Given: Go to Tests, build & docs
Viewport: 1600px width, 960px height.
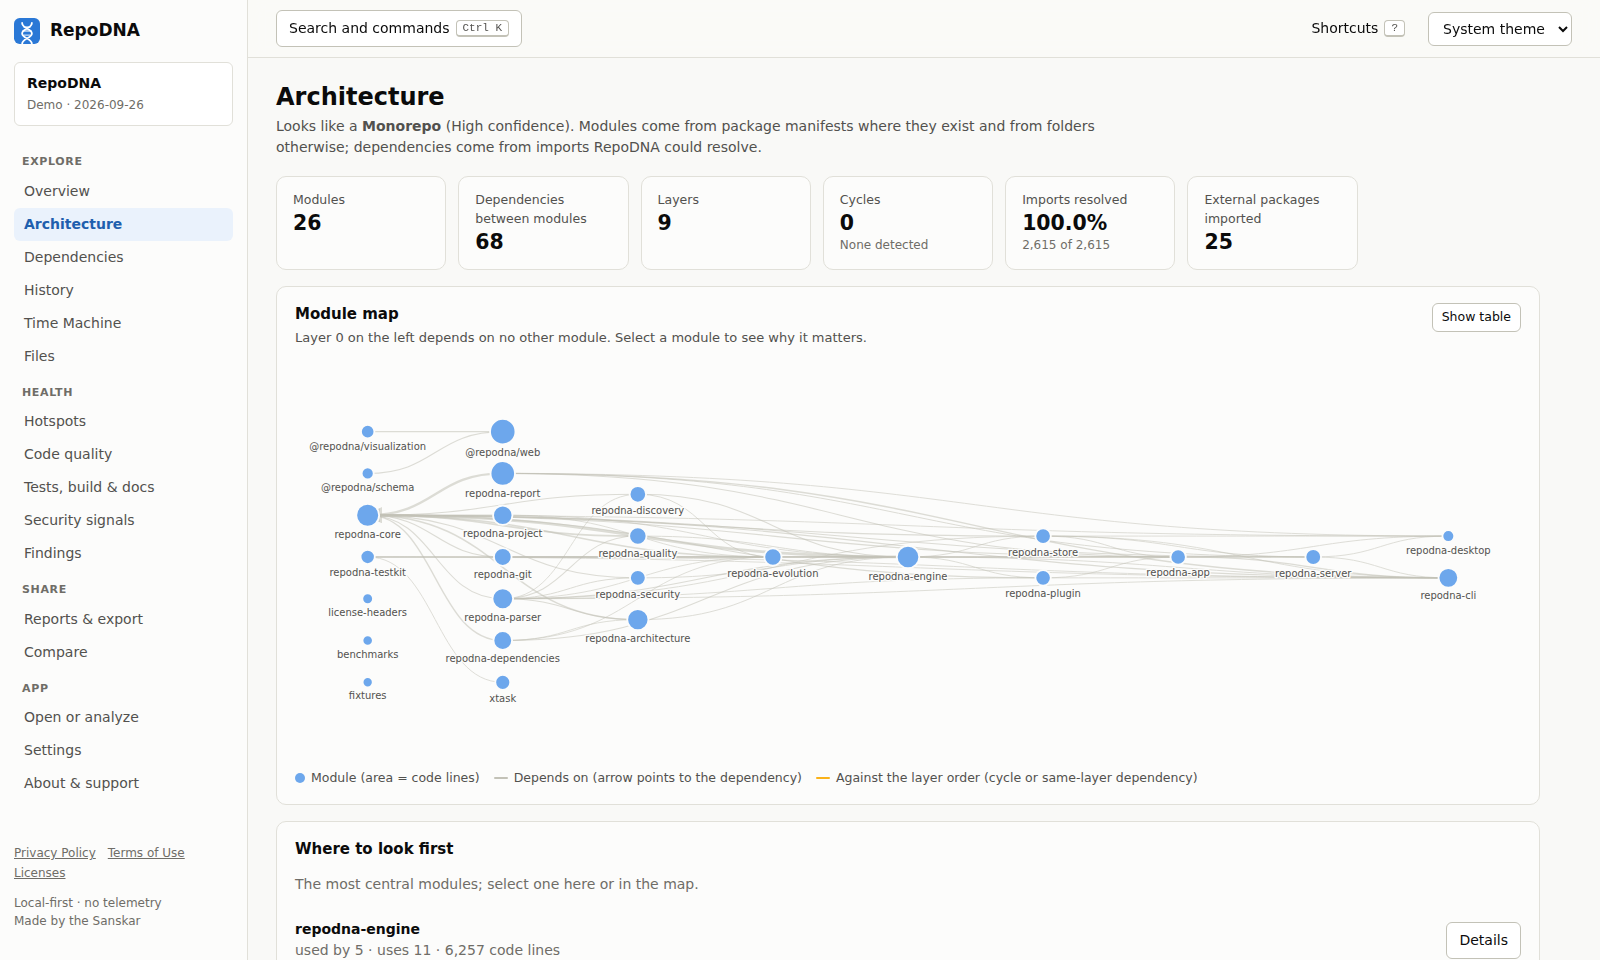Looking at the screenshot, I should point(123,487).
